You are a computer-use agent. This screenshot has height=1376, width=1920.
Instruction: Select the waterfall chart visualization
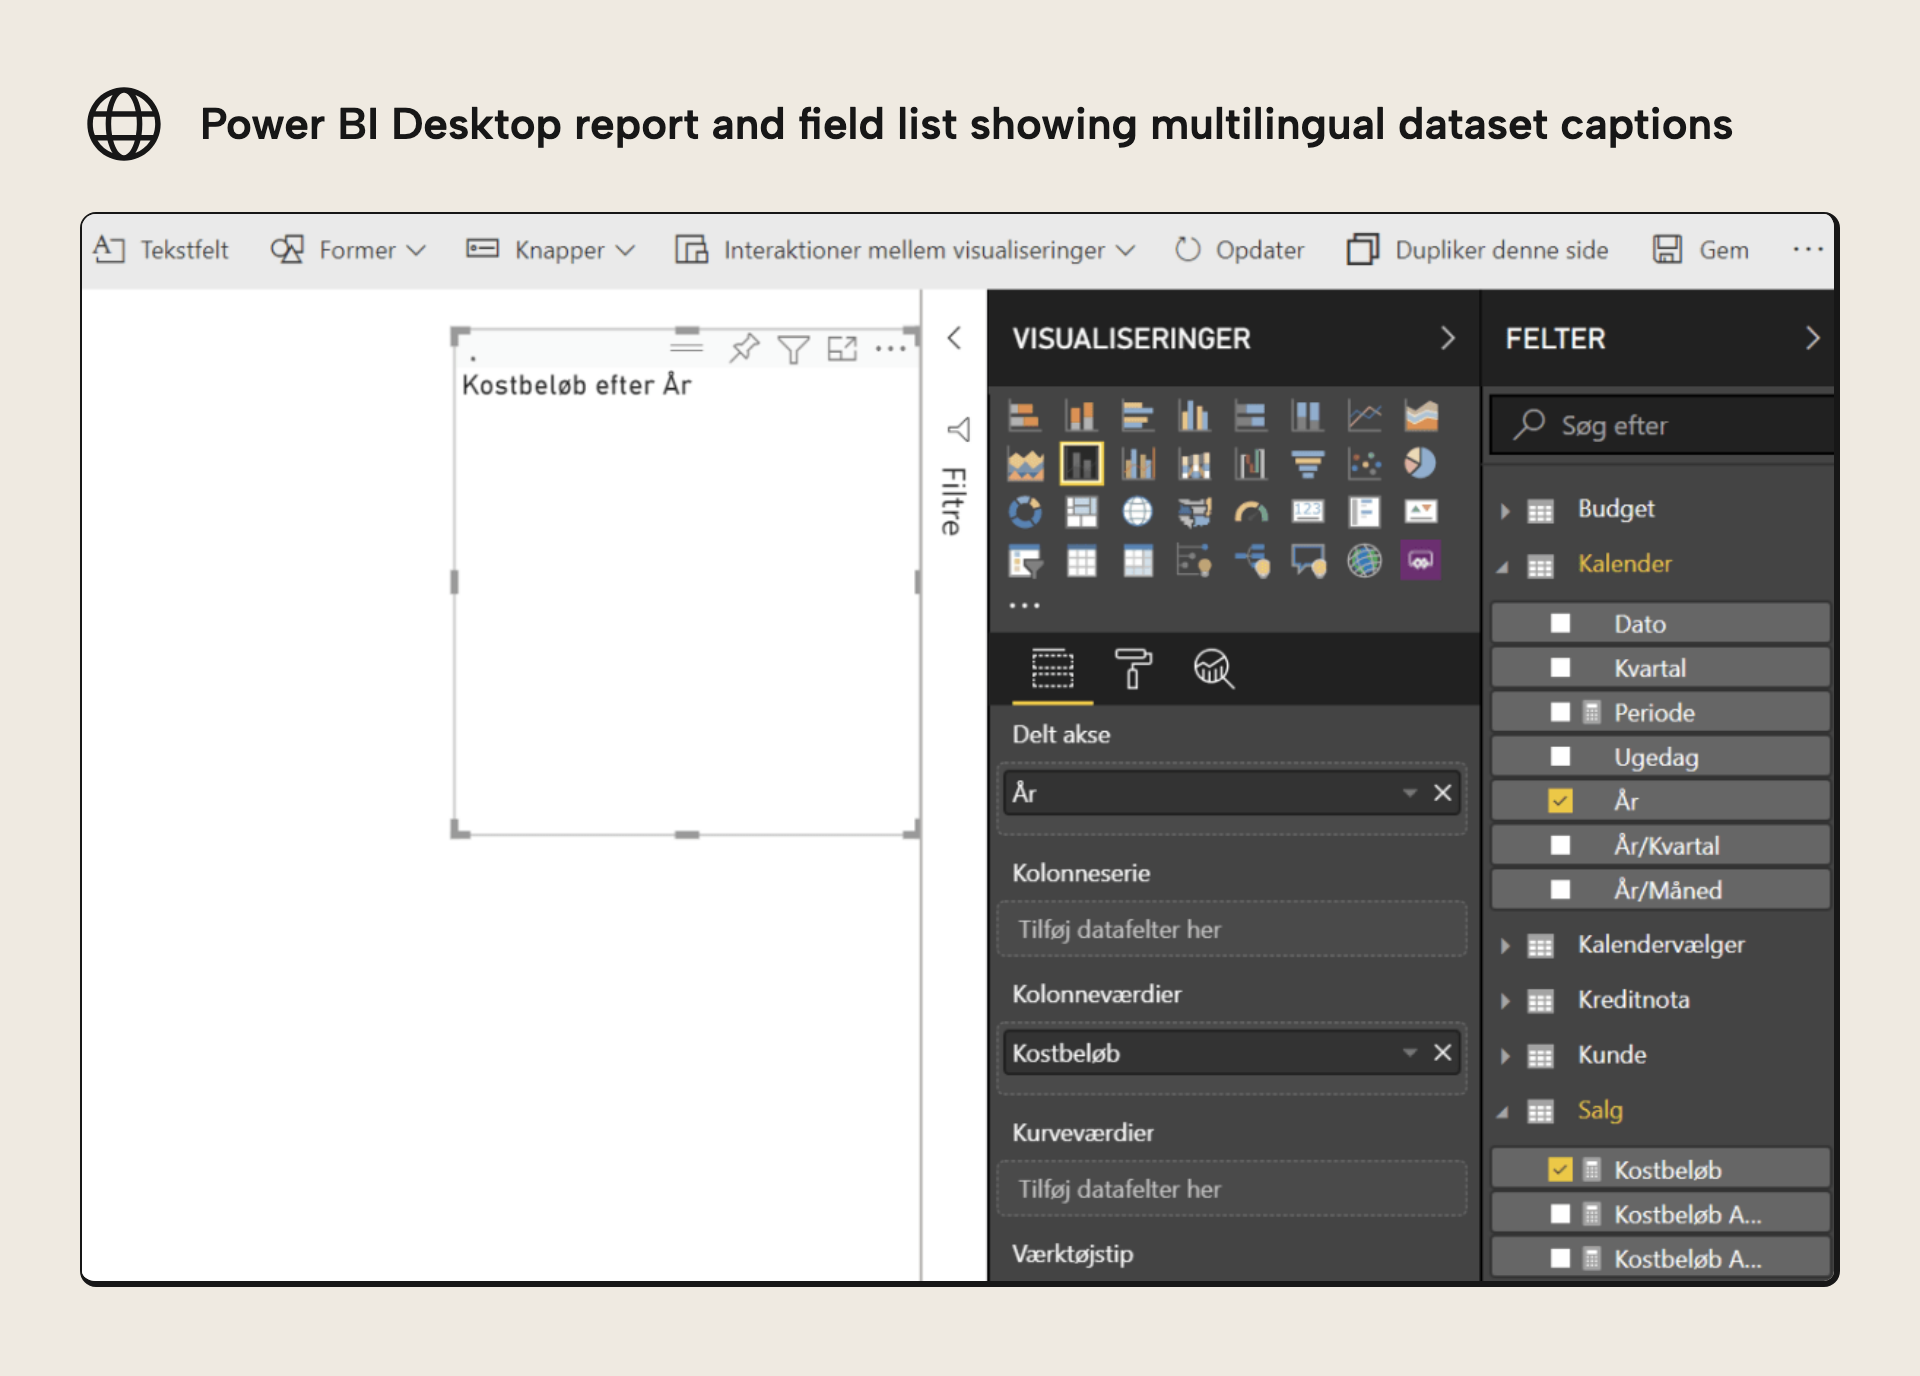(1251, 463)
